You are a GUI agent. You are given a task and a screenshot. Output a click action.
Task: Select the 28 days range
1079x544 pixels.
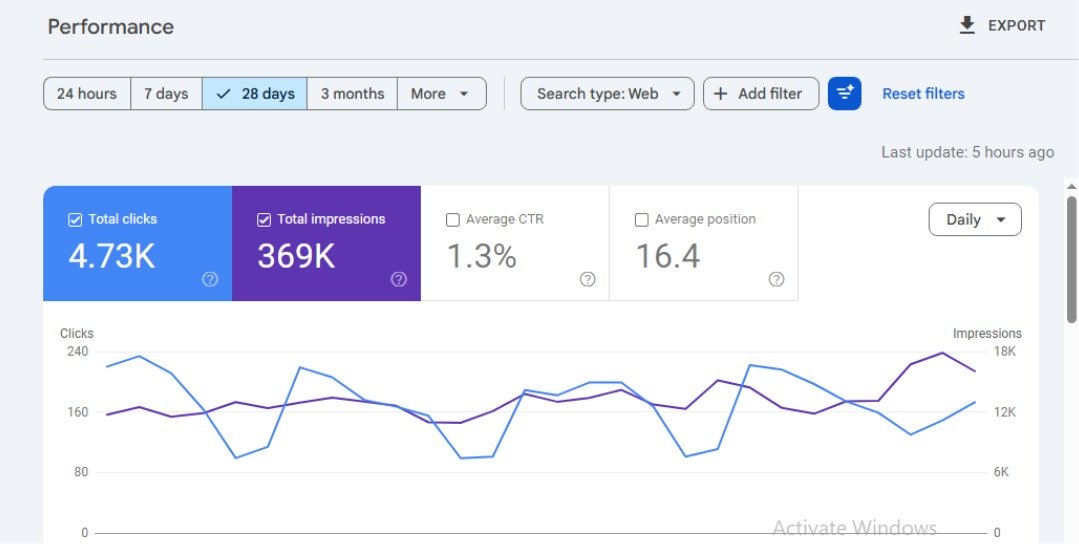[255, 94]
